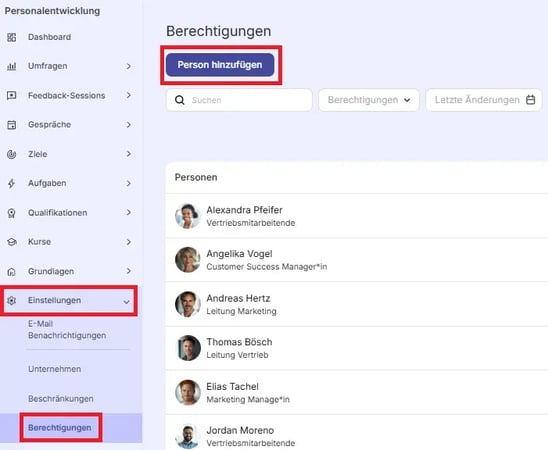Collapse the Einstellungen section chevron
The width and height of the screenshot is (548, 450).
click(x=126, y=302)
